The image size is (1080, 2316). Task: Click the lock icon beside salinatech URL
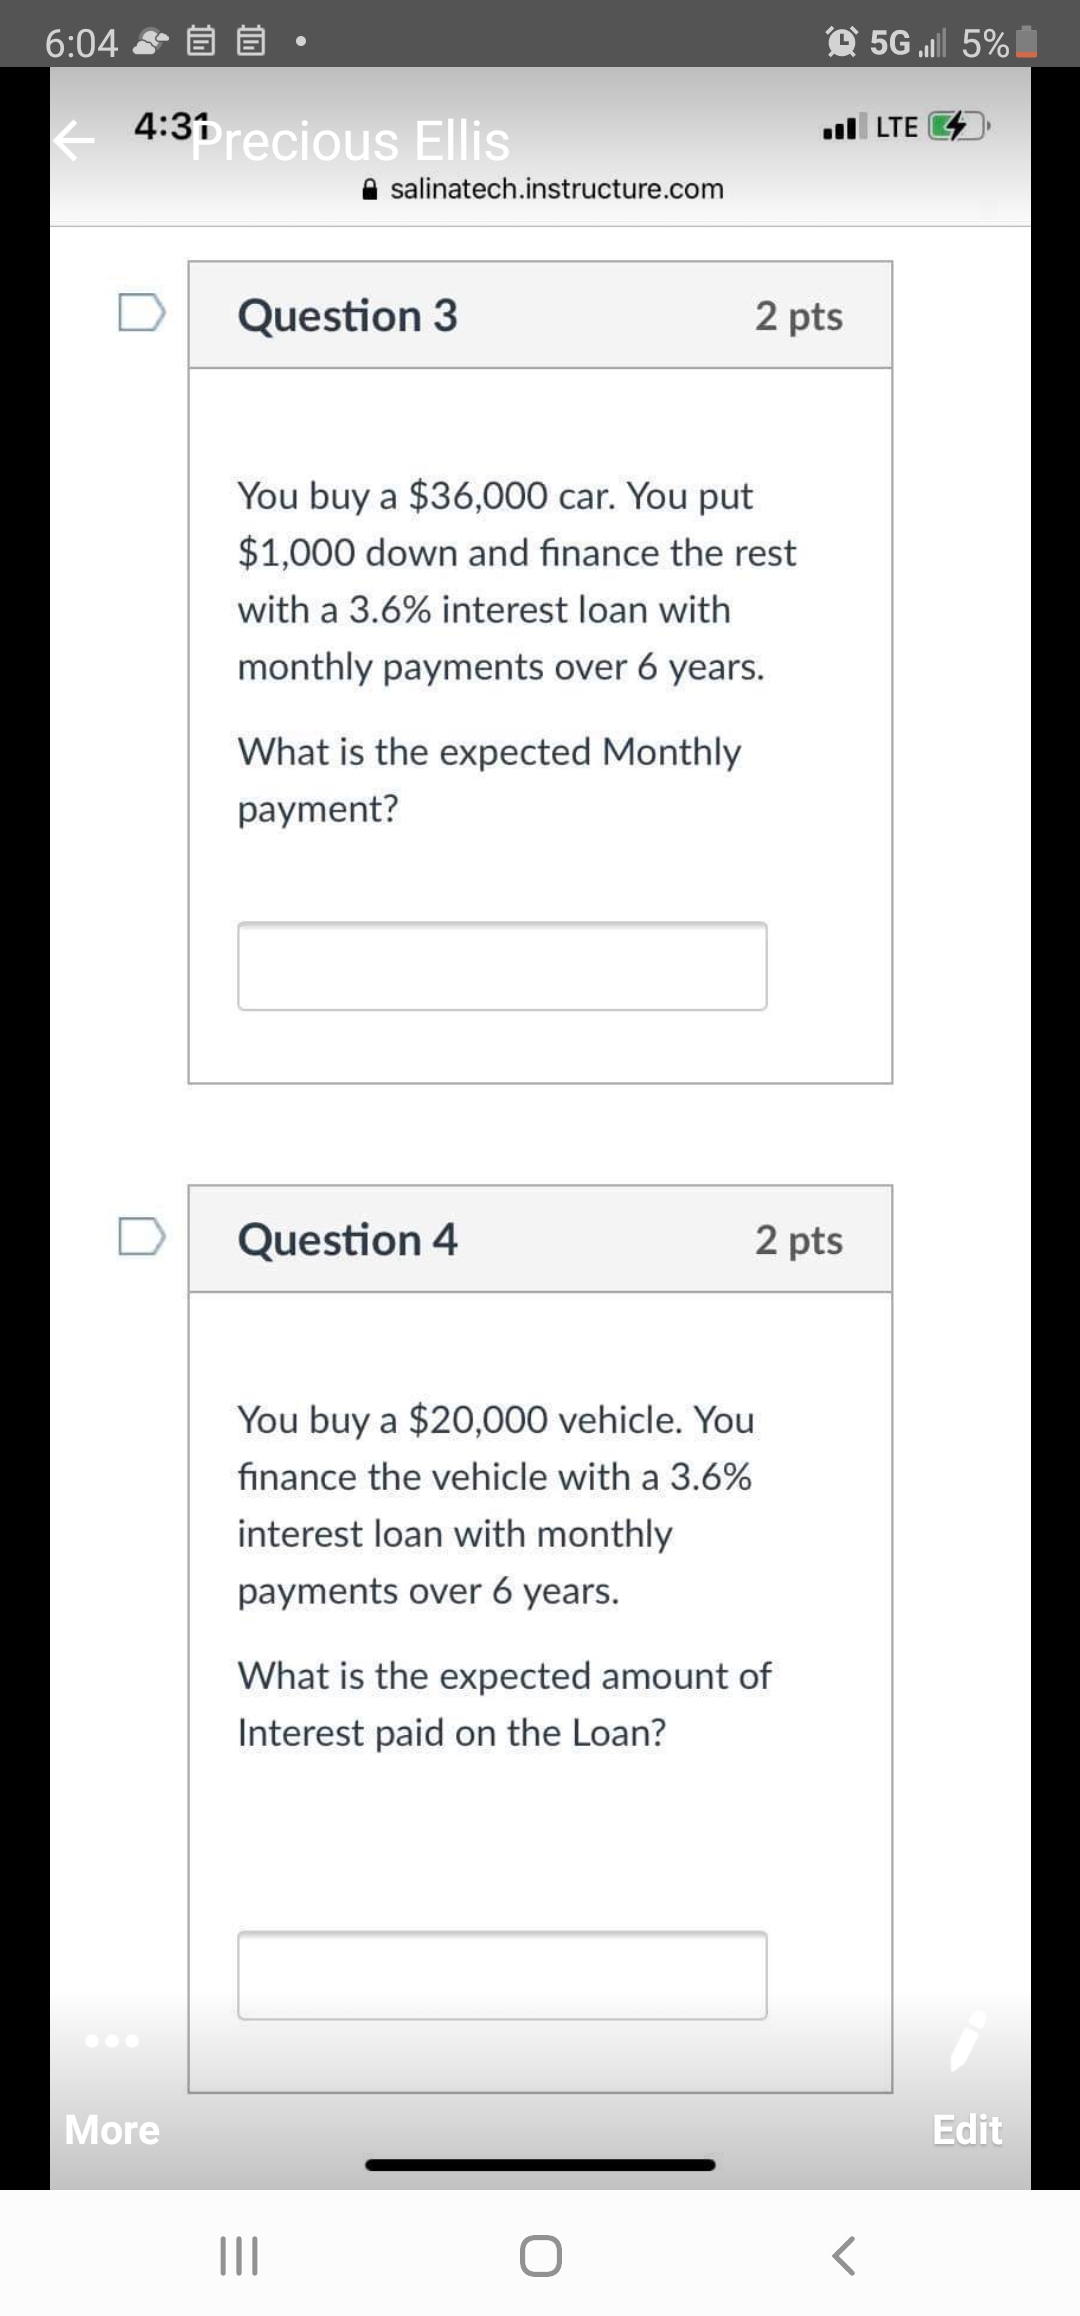tap(371, 189)
